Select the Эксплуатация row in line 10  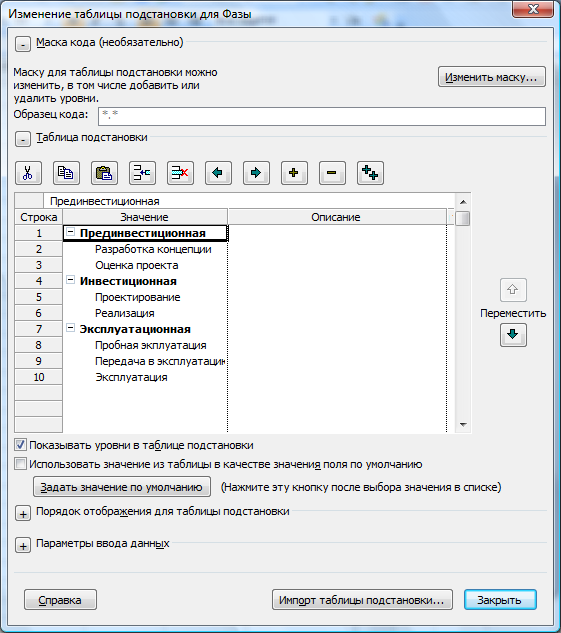[x=145, y=377]
